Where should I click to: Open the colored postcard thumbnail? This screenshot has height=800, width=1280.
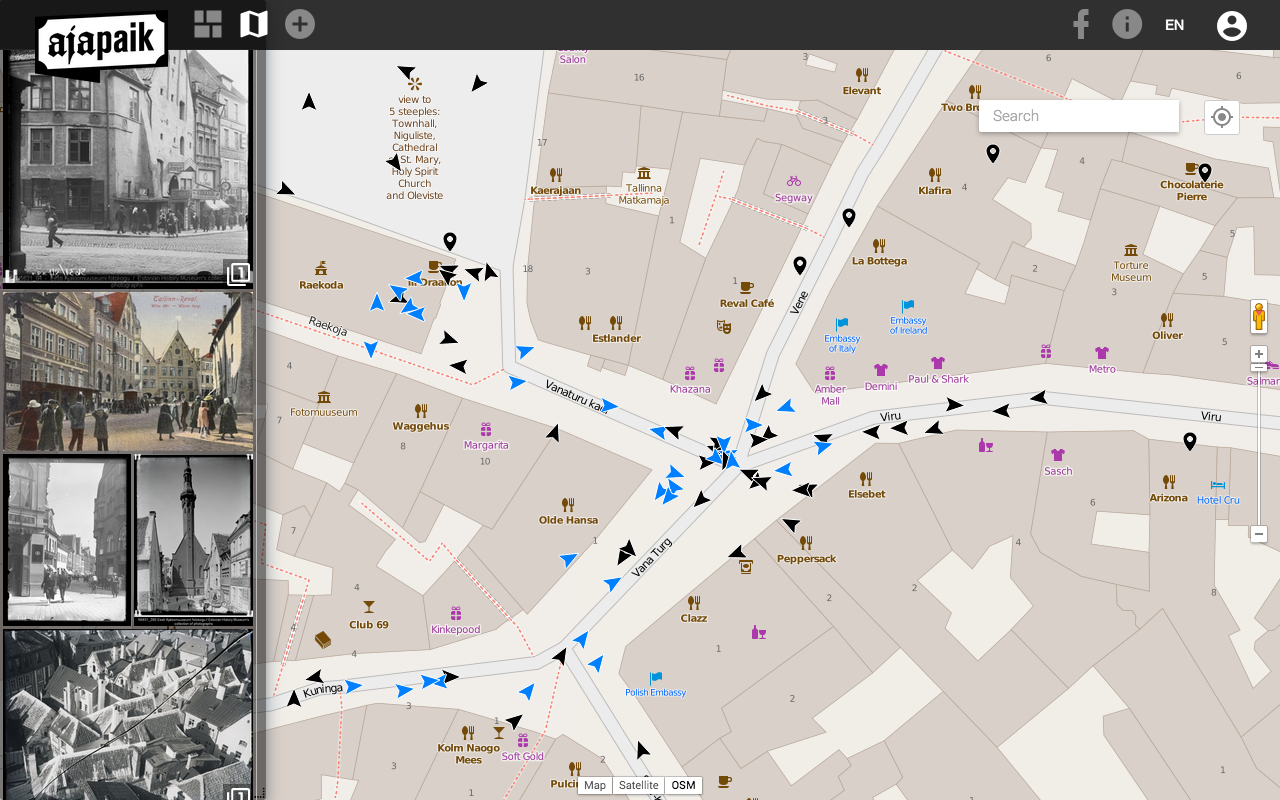click(127, 372)
